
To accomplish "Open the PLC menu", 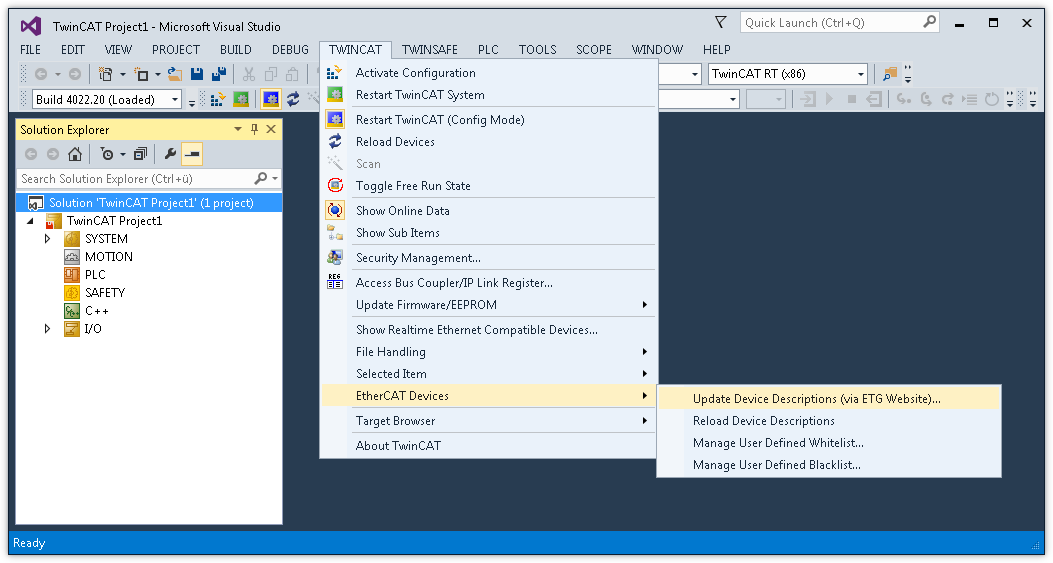I will 488,50.
